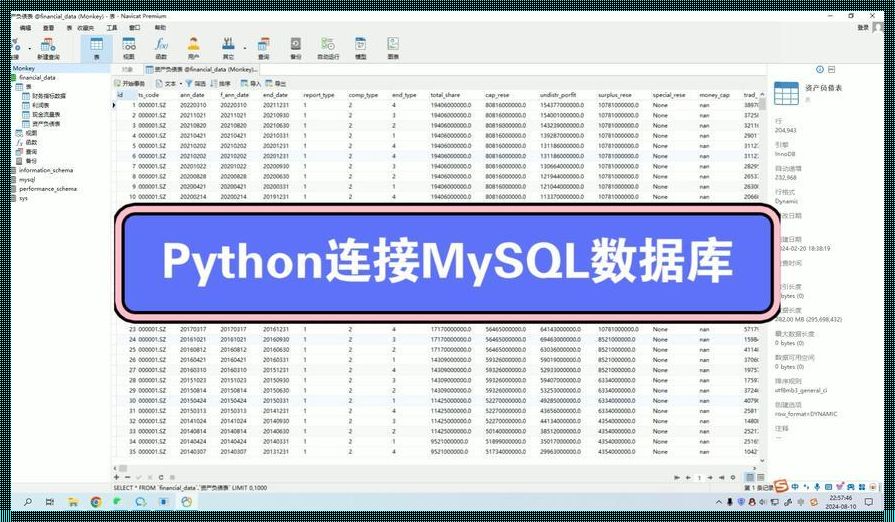Click the 用户 (User) toolbar icon
Image resolution: width=895 pixels, height=522 pixels.
point(194,46)
